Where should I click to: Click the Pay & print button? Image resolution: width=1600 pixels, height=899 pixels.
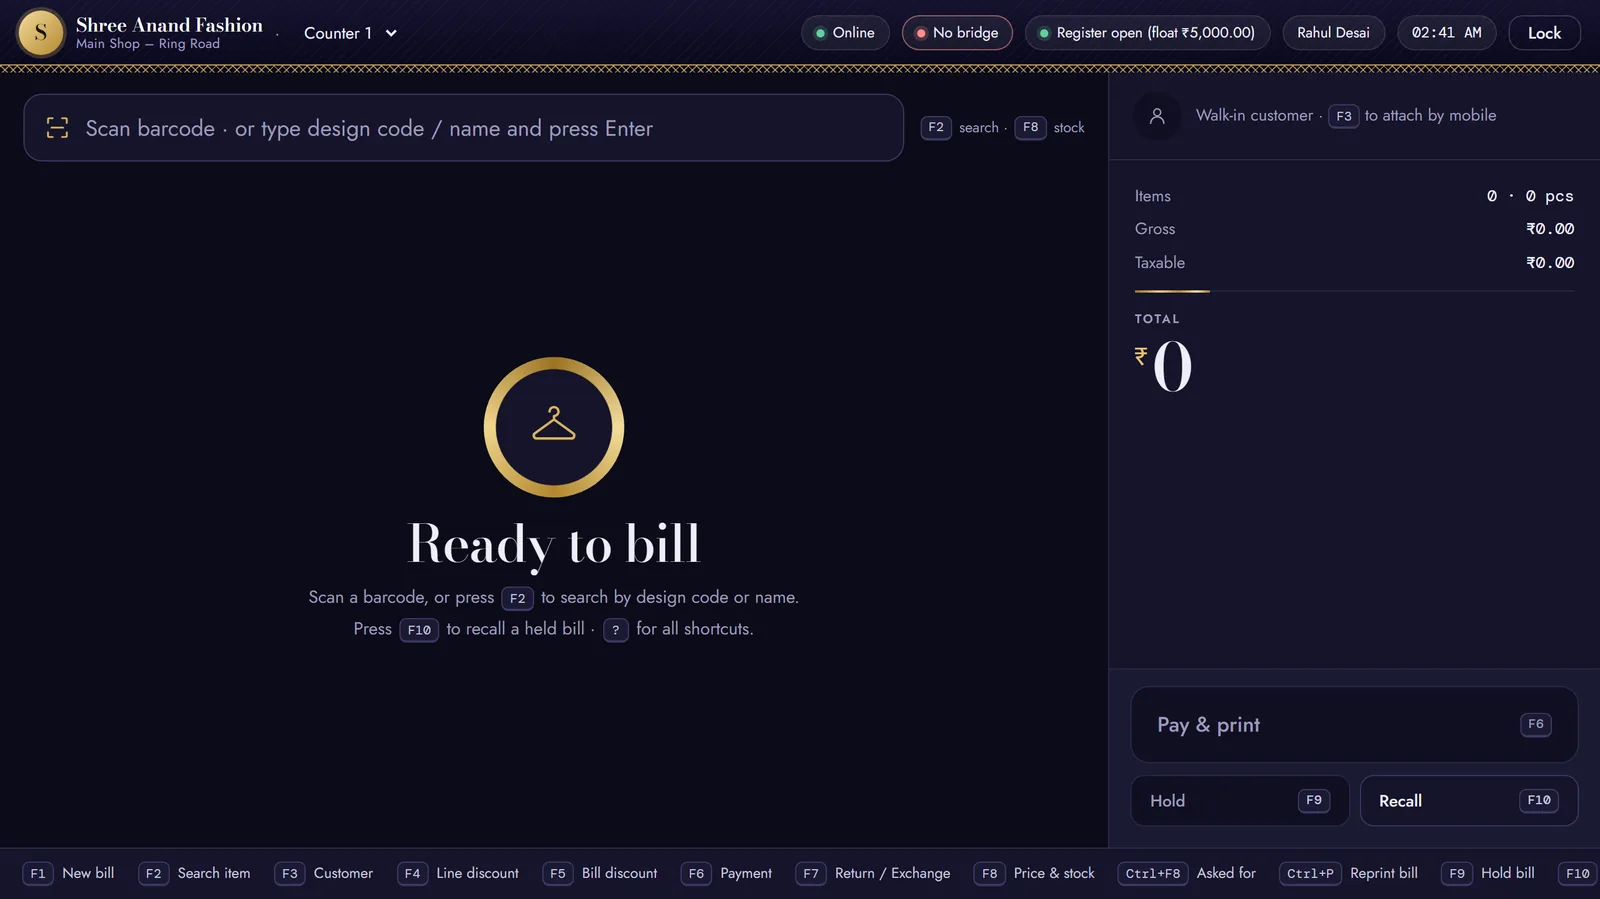[x=1354, y=725]
